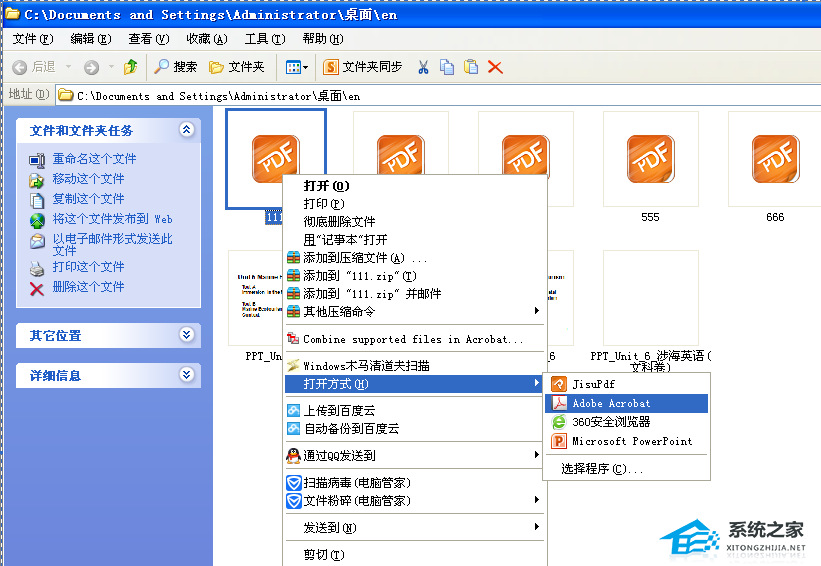
Task: Click the 重命名这个文件 task link
Action: pos(94,159)
